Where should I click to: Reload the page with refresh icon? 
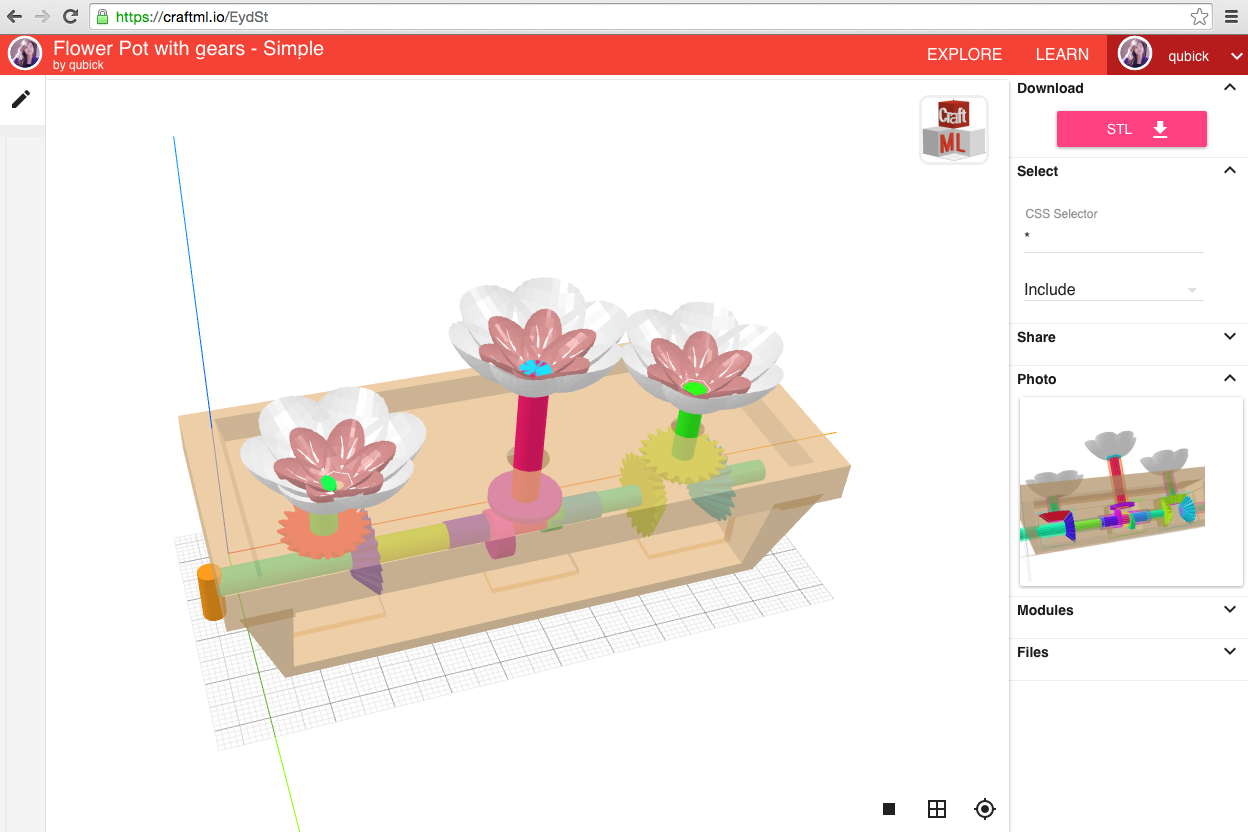click(70, 16)
